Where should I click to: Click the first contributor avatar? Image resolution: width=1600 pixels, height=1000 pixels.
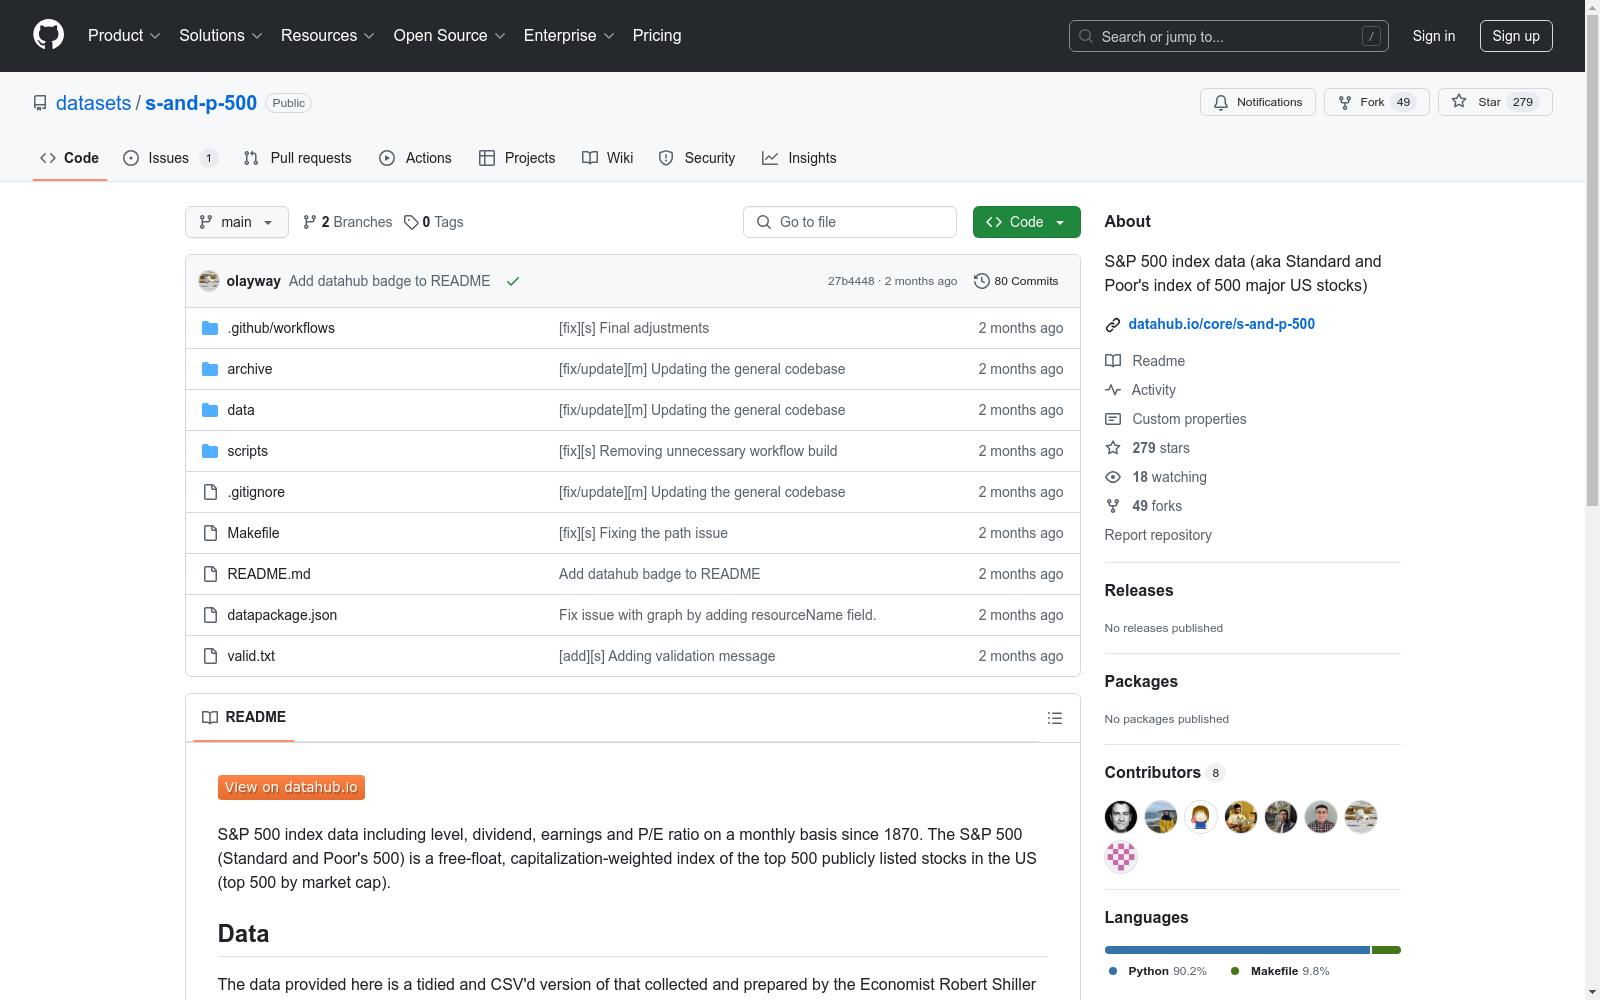pyautogui.click(x=1121, y=817)
